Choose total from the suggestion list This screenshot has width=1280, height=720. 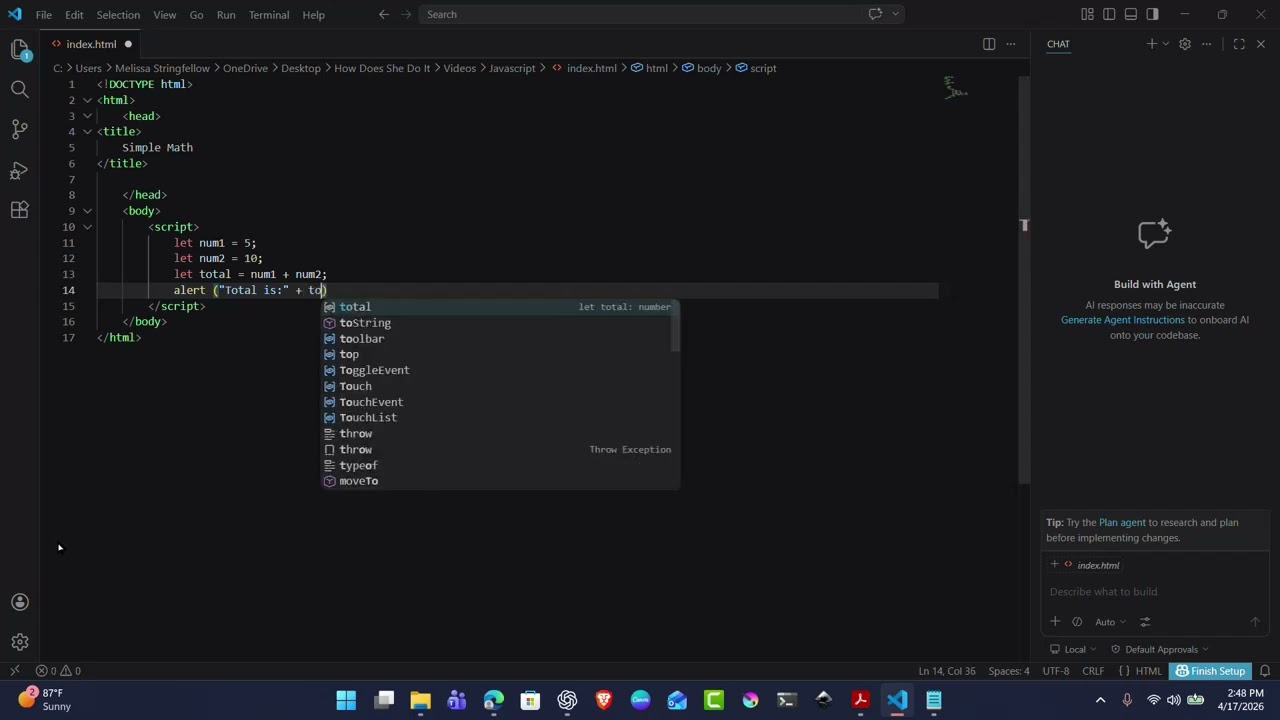click(500, 307)
